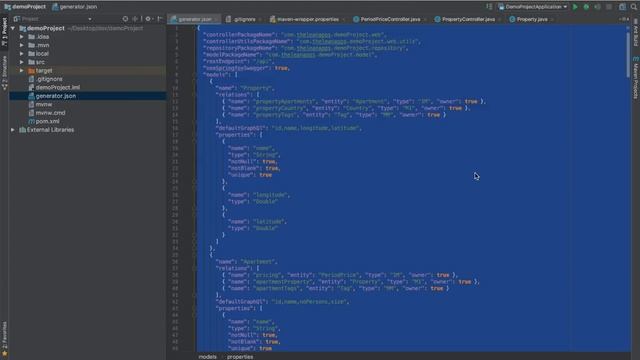Open Maven Projects tool window on right
640x360 pixels.
636,78
